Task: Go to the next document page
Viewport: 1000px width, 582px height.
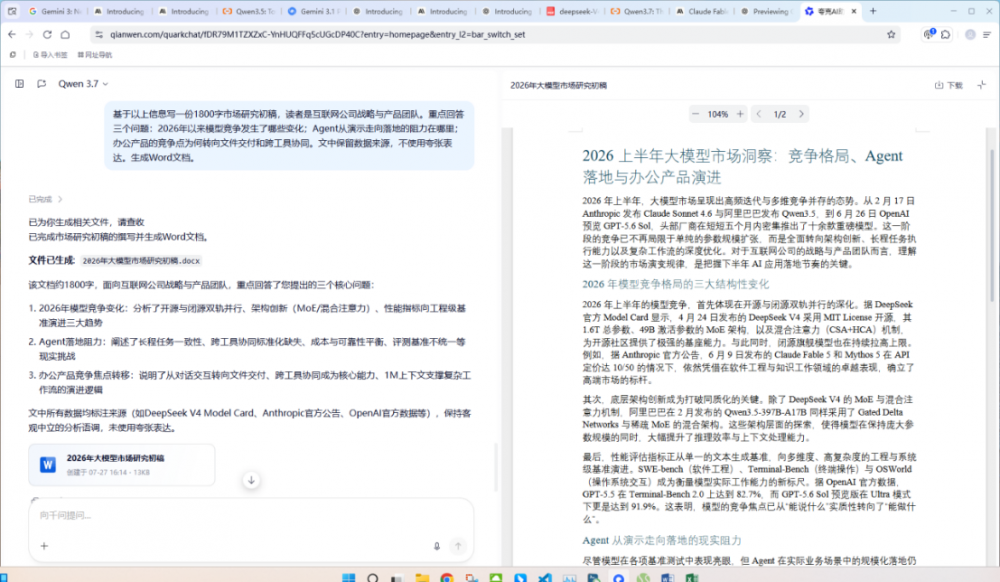Action: (802, 114)
